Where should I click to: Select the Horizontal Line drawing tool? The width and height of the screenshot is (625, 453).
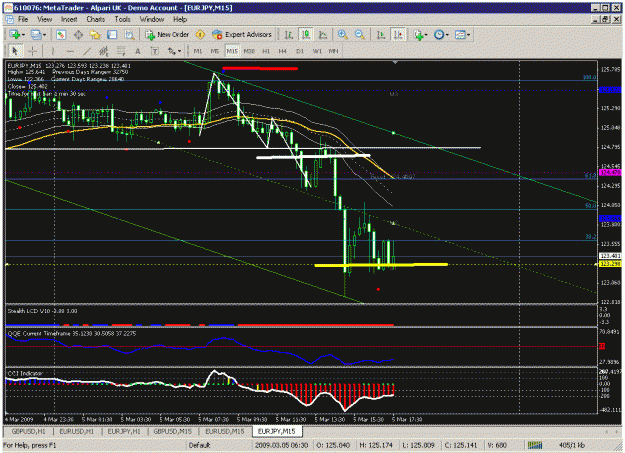(x=70, y=51)
